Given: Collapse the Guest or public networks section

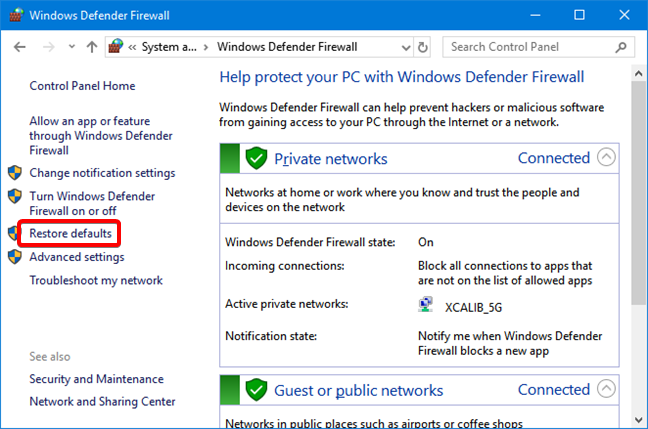Looking at the screenshot, I should (x=606, y=389).
